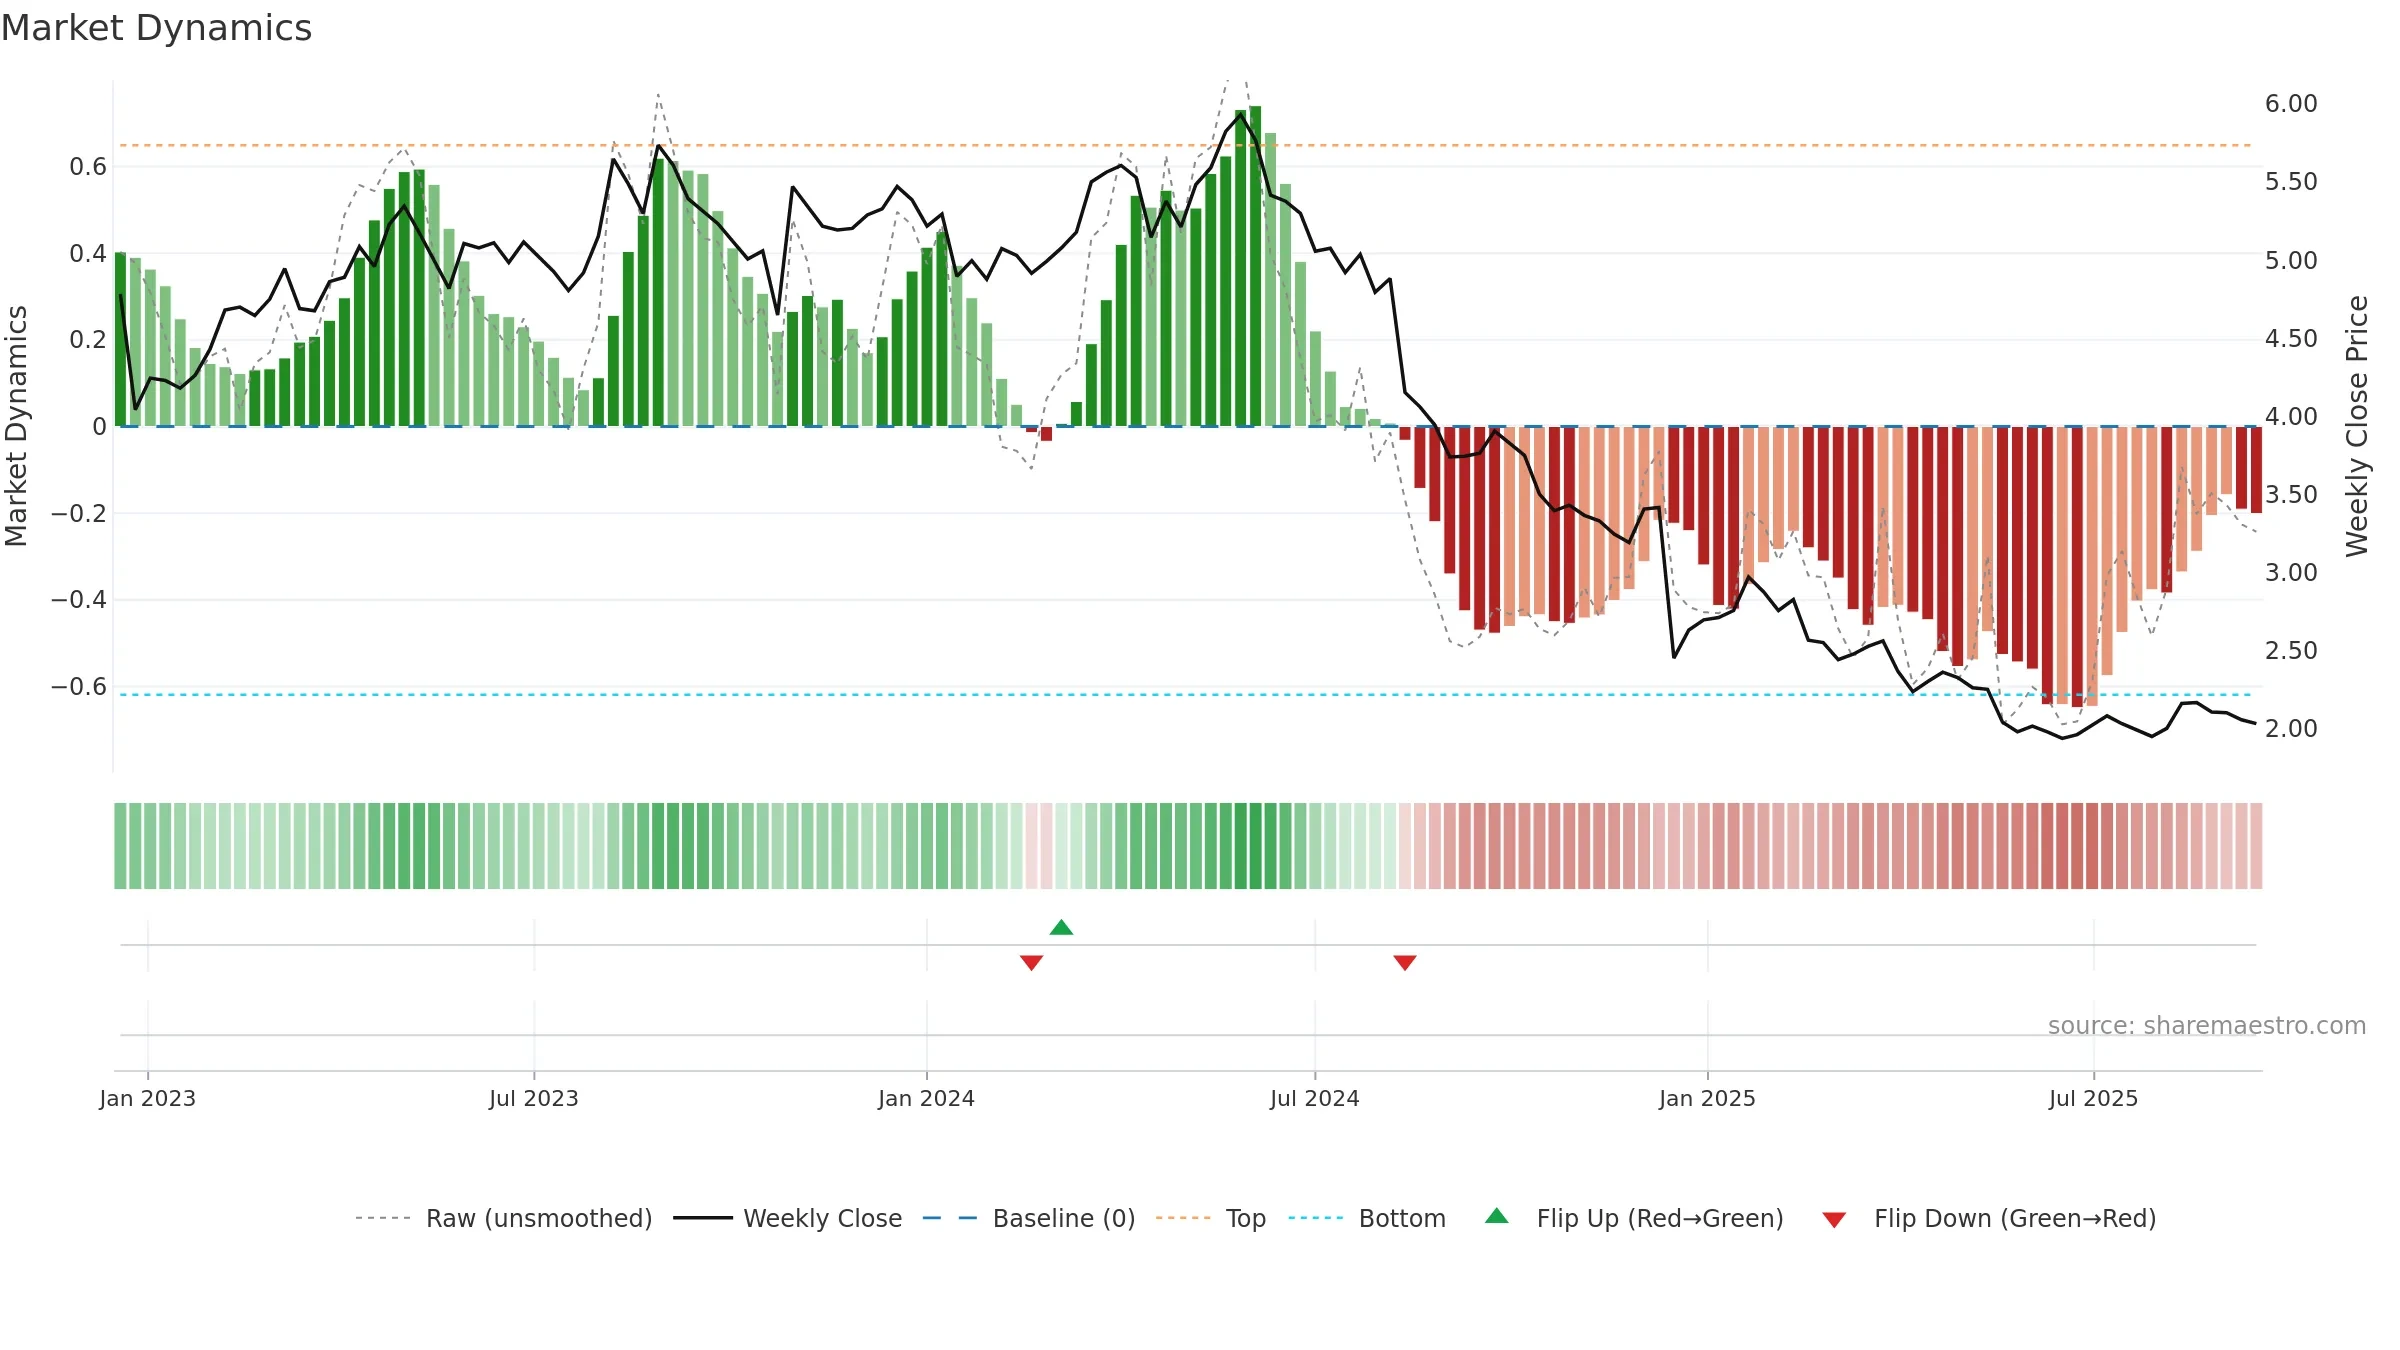Toggle the Weekly Close legend entry

coord(788,1218)
